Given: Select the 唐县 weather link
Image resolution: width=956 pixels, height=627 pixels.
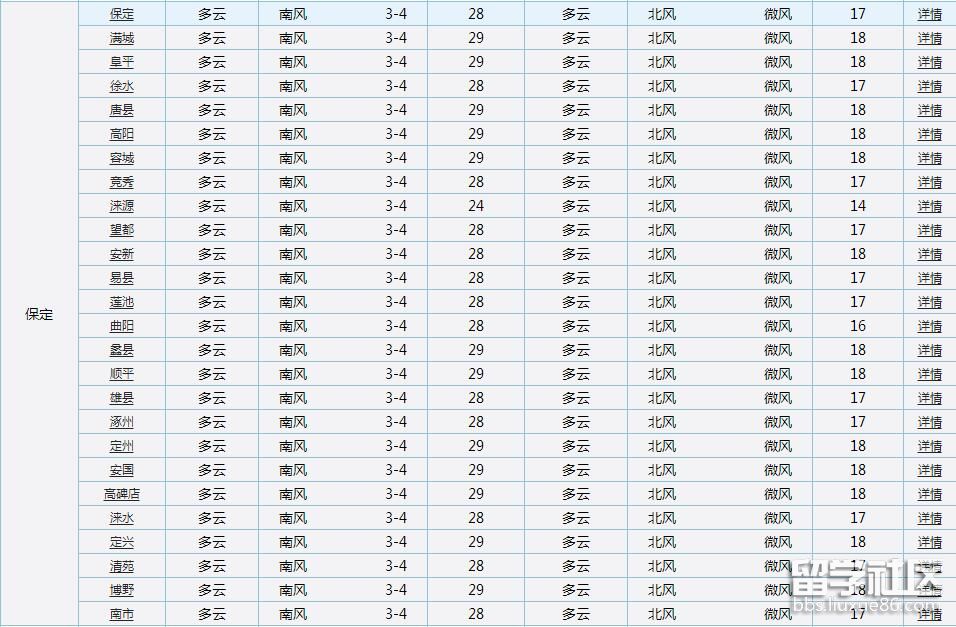Looking at the screenshot, I should click(120, 110).
